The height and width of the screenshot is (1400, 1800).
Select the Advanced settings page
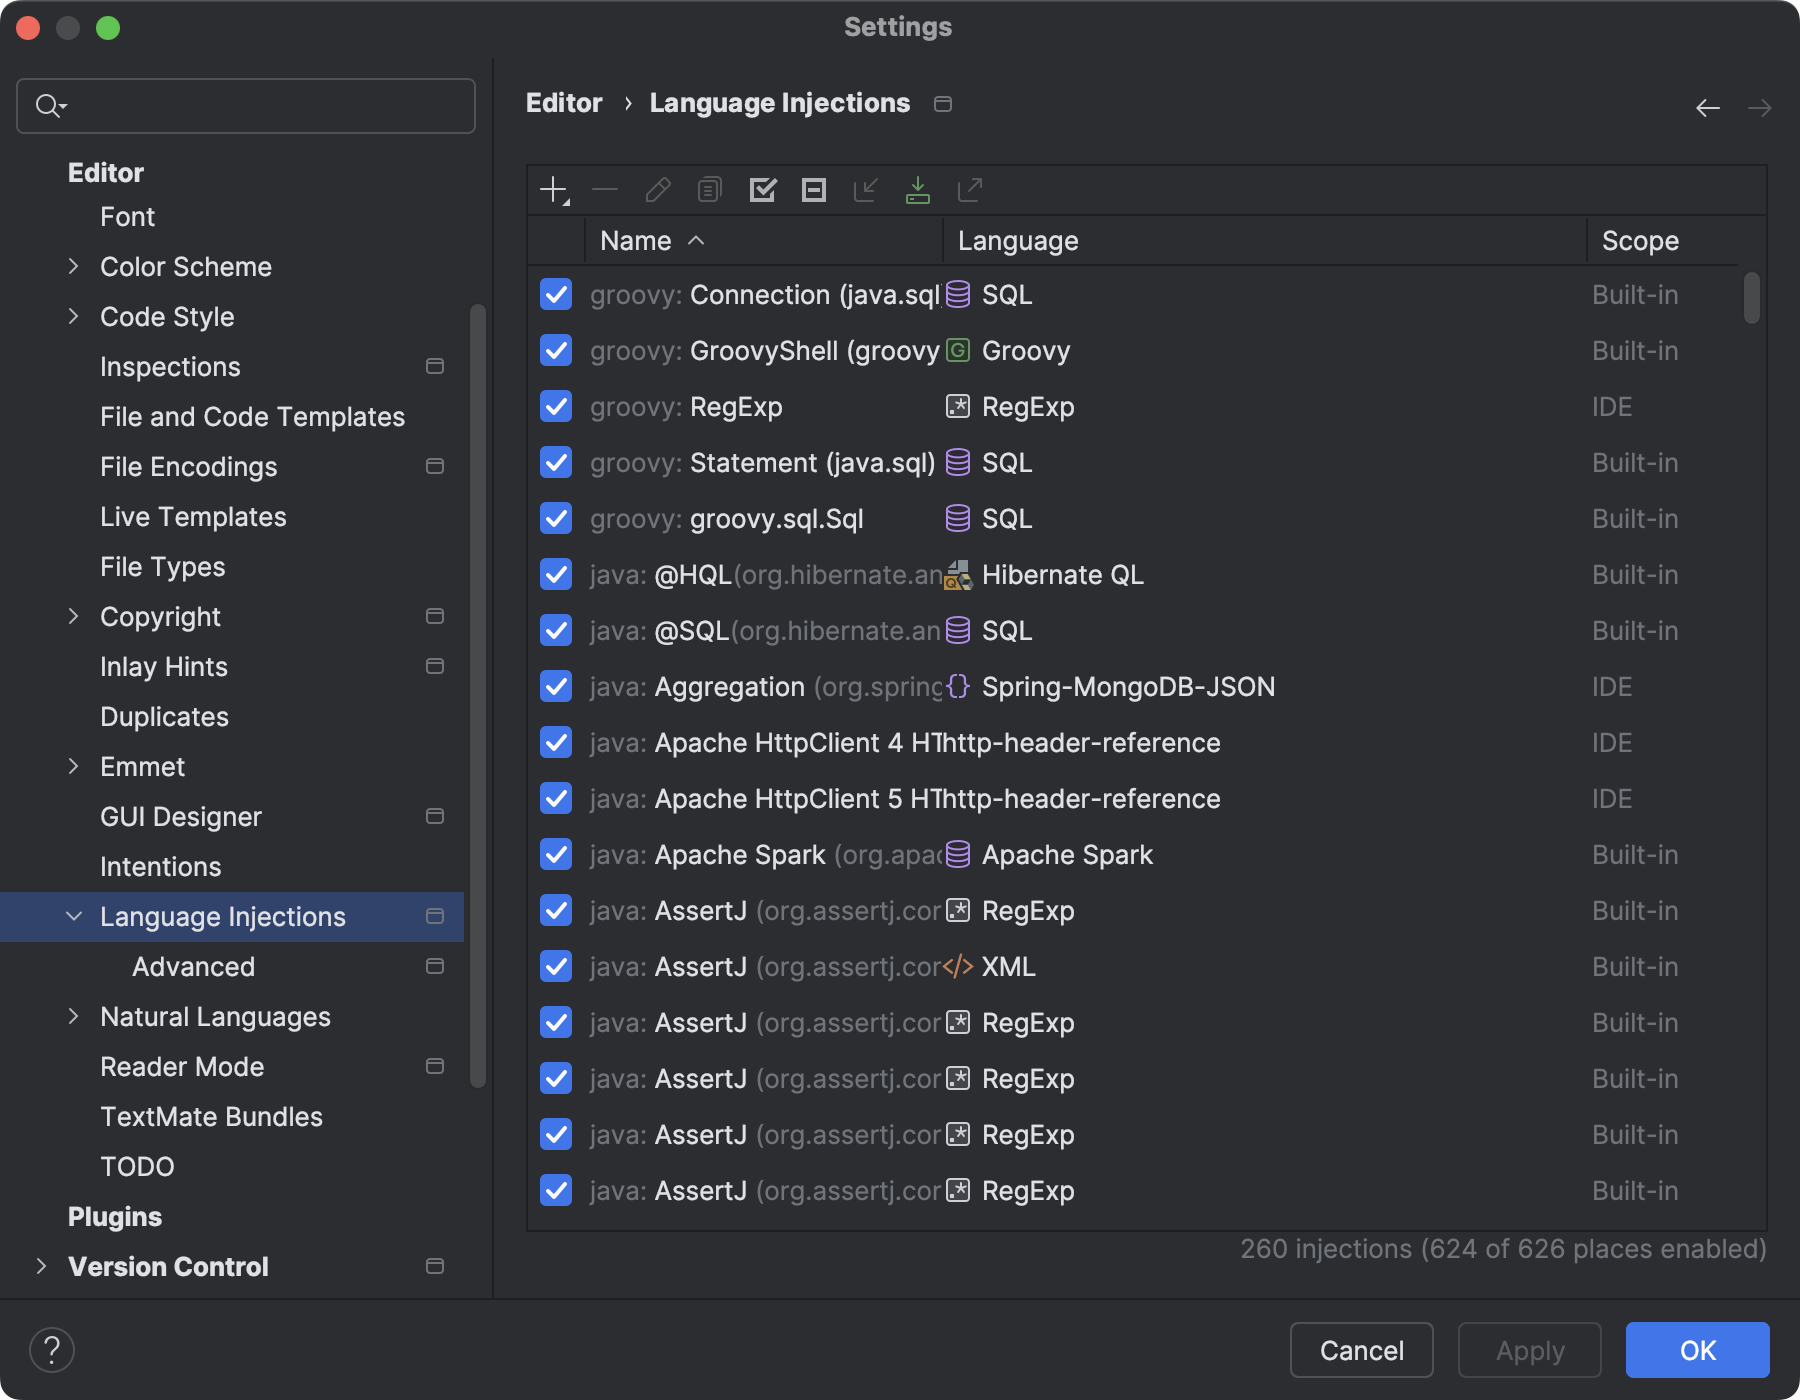pos(193,966)
